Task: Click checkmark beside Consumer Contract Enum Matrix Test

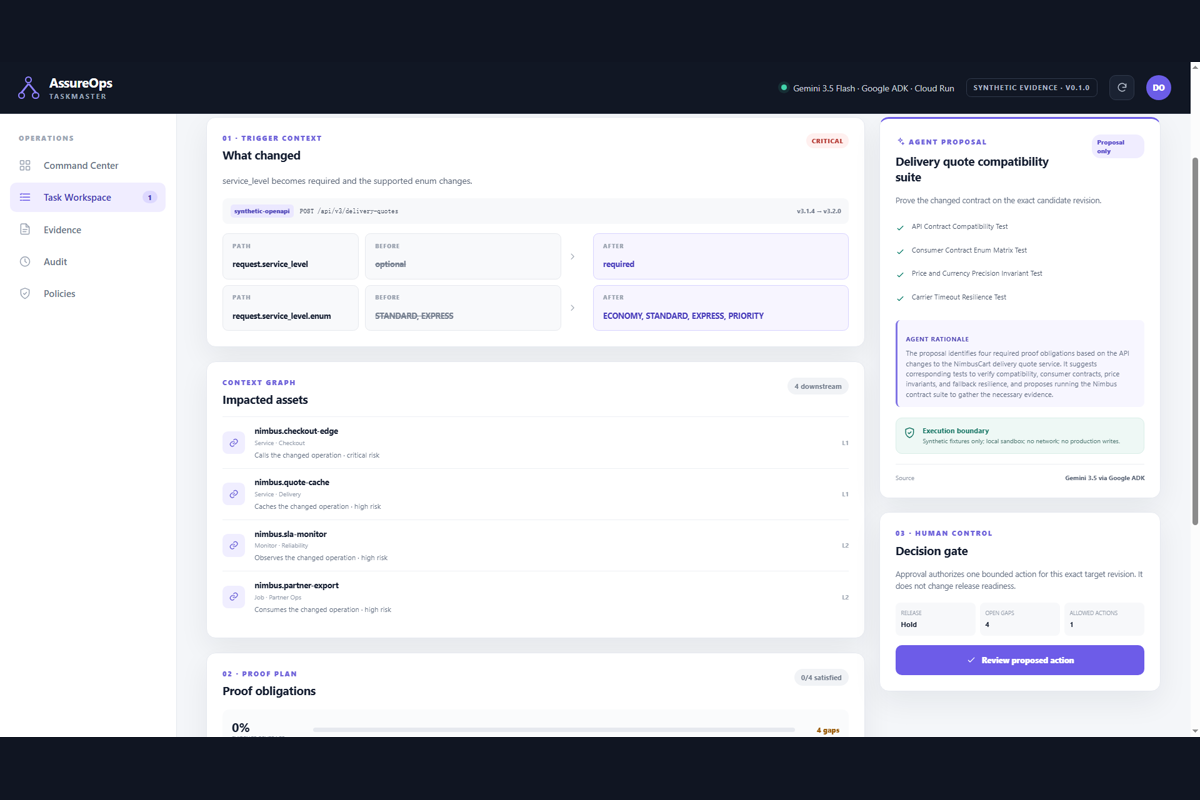Action: click(x=901, y=251)
